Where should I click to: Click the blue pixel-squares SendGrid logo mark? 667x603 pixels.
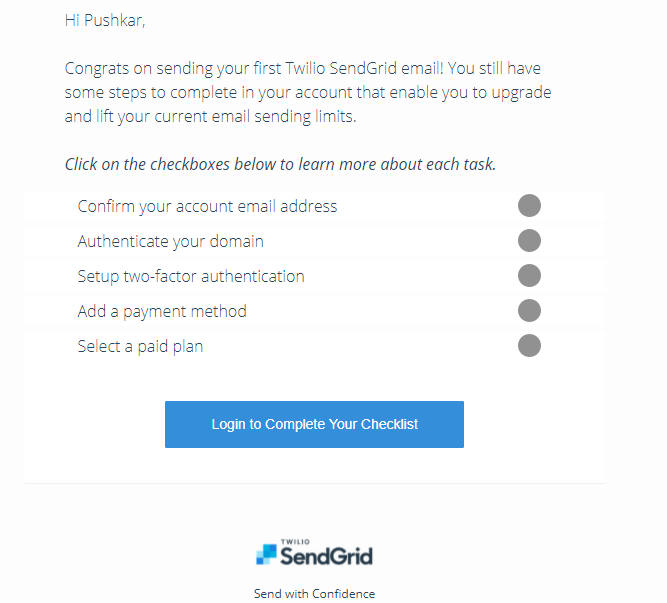coord(266,554)
